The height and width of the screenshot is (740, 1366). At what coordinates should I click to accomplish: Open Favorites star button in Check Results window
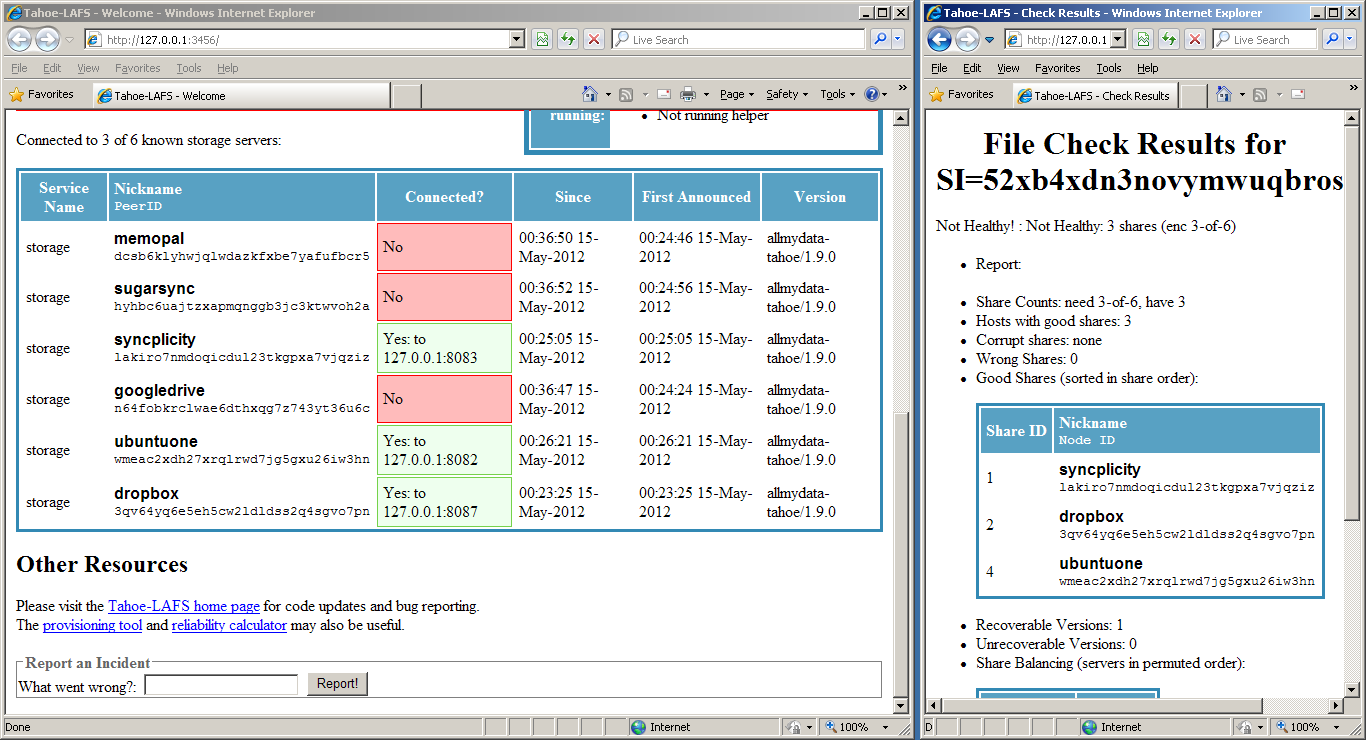(x=961, y=94)
